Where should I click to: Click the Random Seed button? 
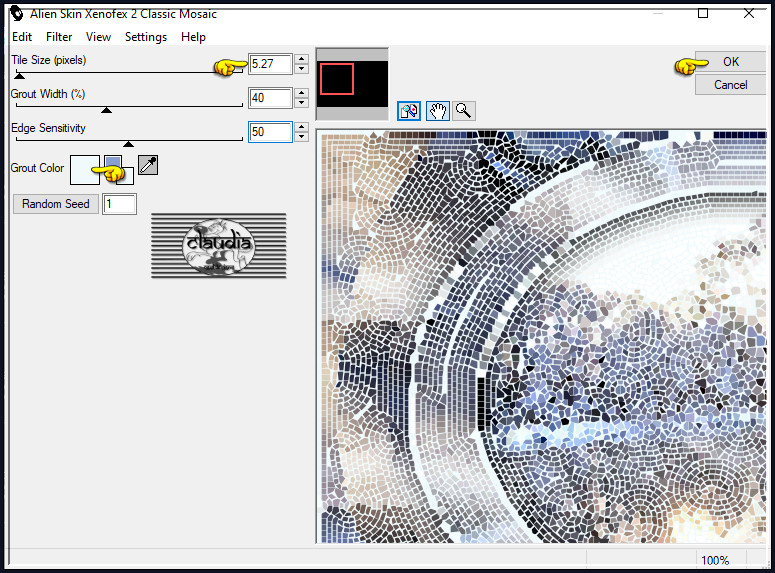(56, 204)
